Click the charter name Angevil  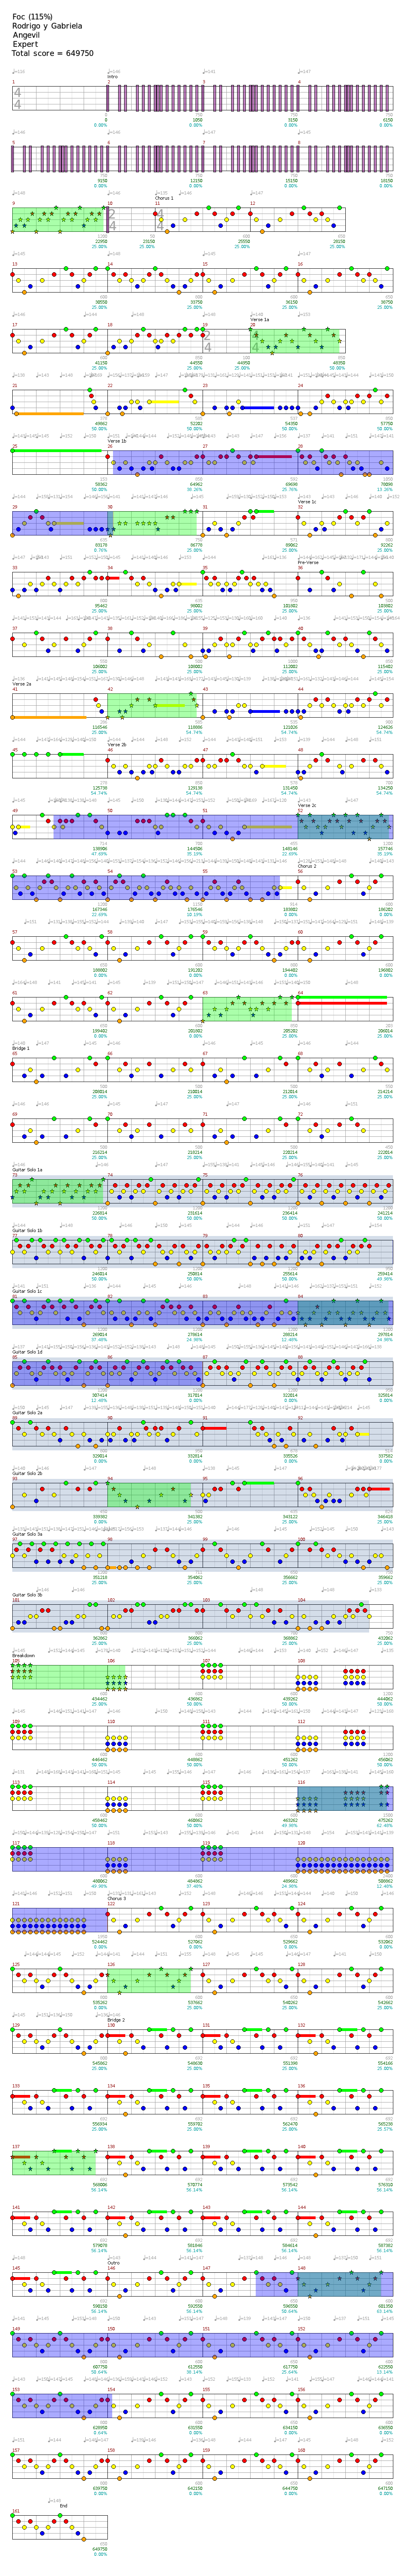tap(27, 35)
